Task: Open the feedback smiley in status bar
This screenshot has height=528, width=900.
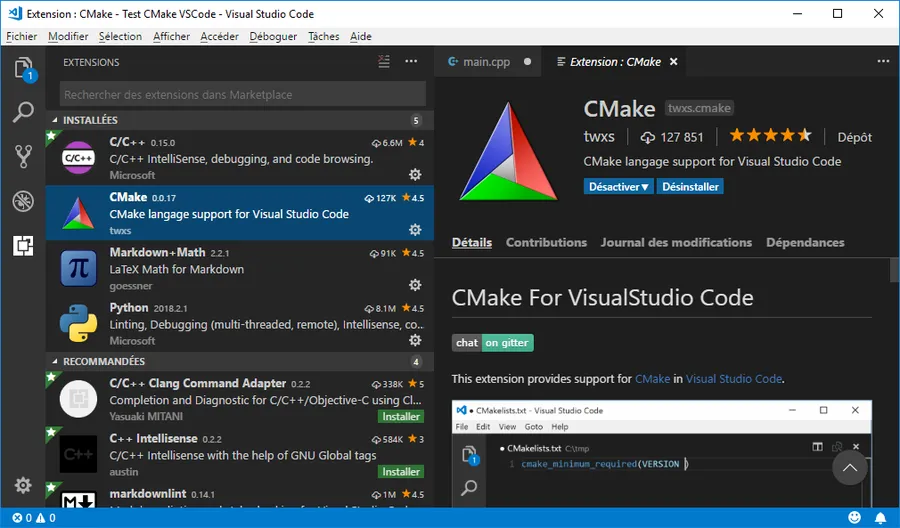Action: 855,518
